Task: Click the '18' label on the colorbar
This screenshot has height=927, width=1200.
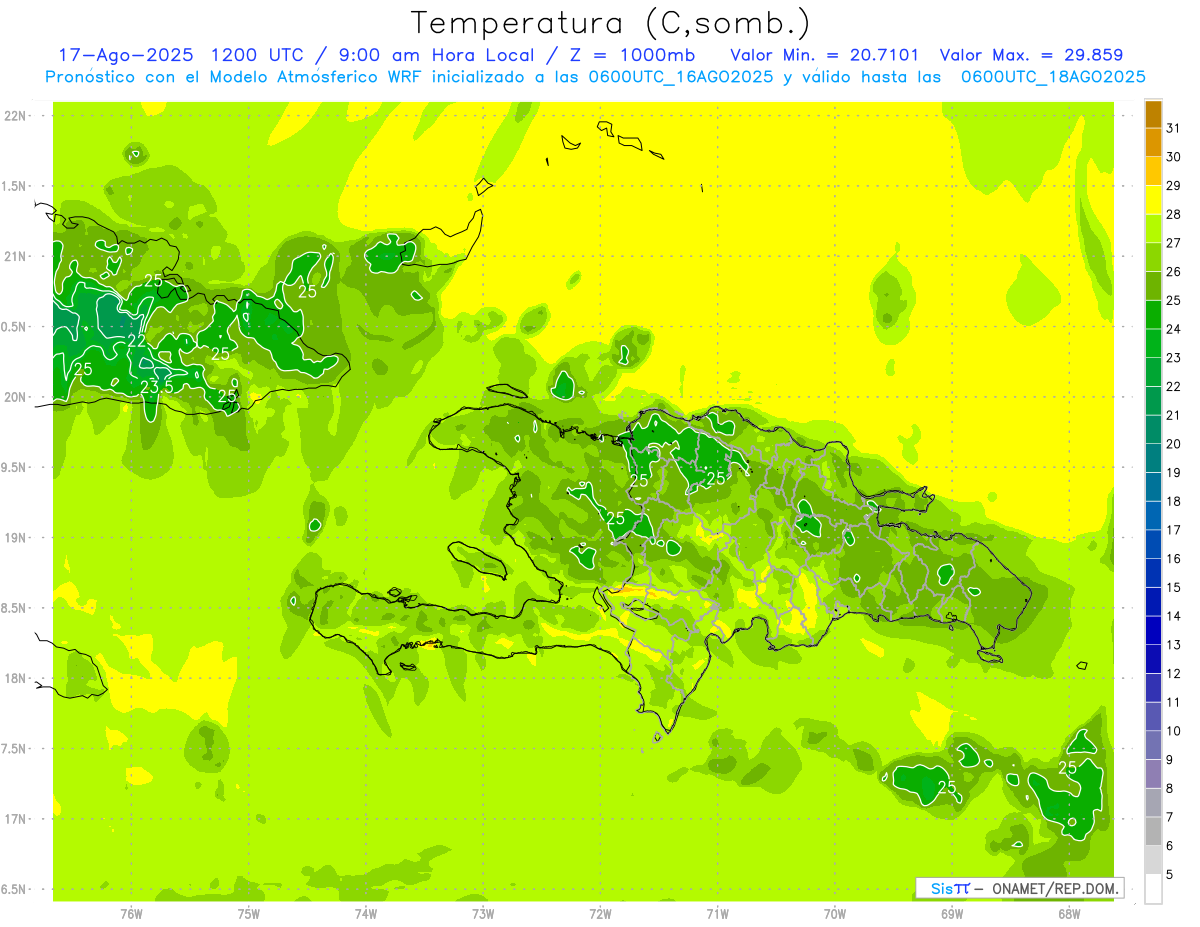Action: pyautogui.click(x=1174, y=501)
